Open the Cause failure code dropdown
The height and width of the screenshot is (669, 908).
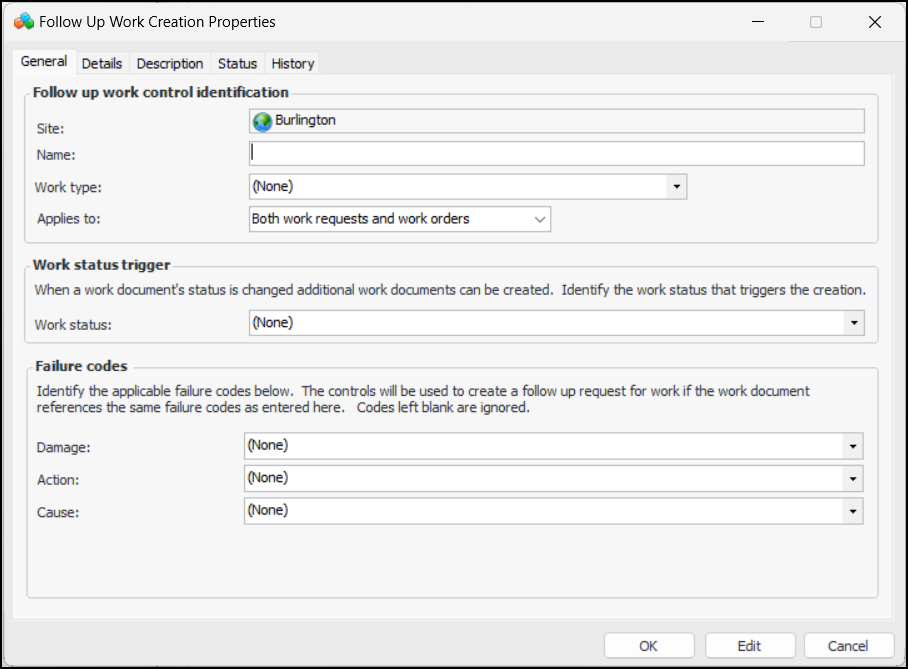(x=853, y=511)
